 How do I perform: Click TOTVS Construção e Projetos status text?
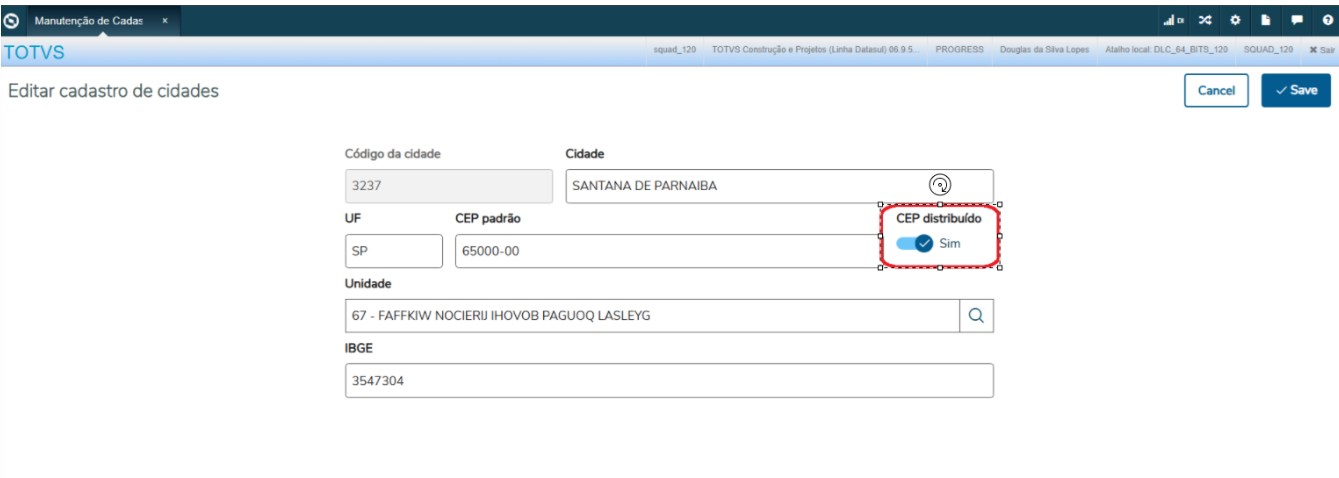point(815,49)
